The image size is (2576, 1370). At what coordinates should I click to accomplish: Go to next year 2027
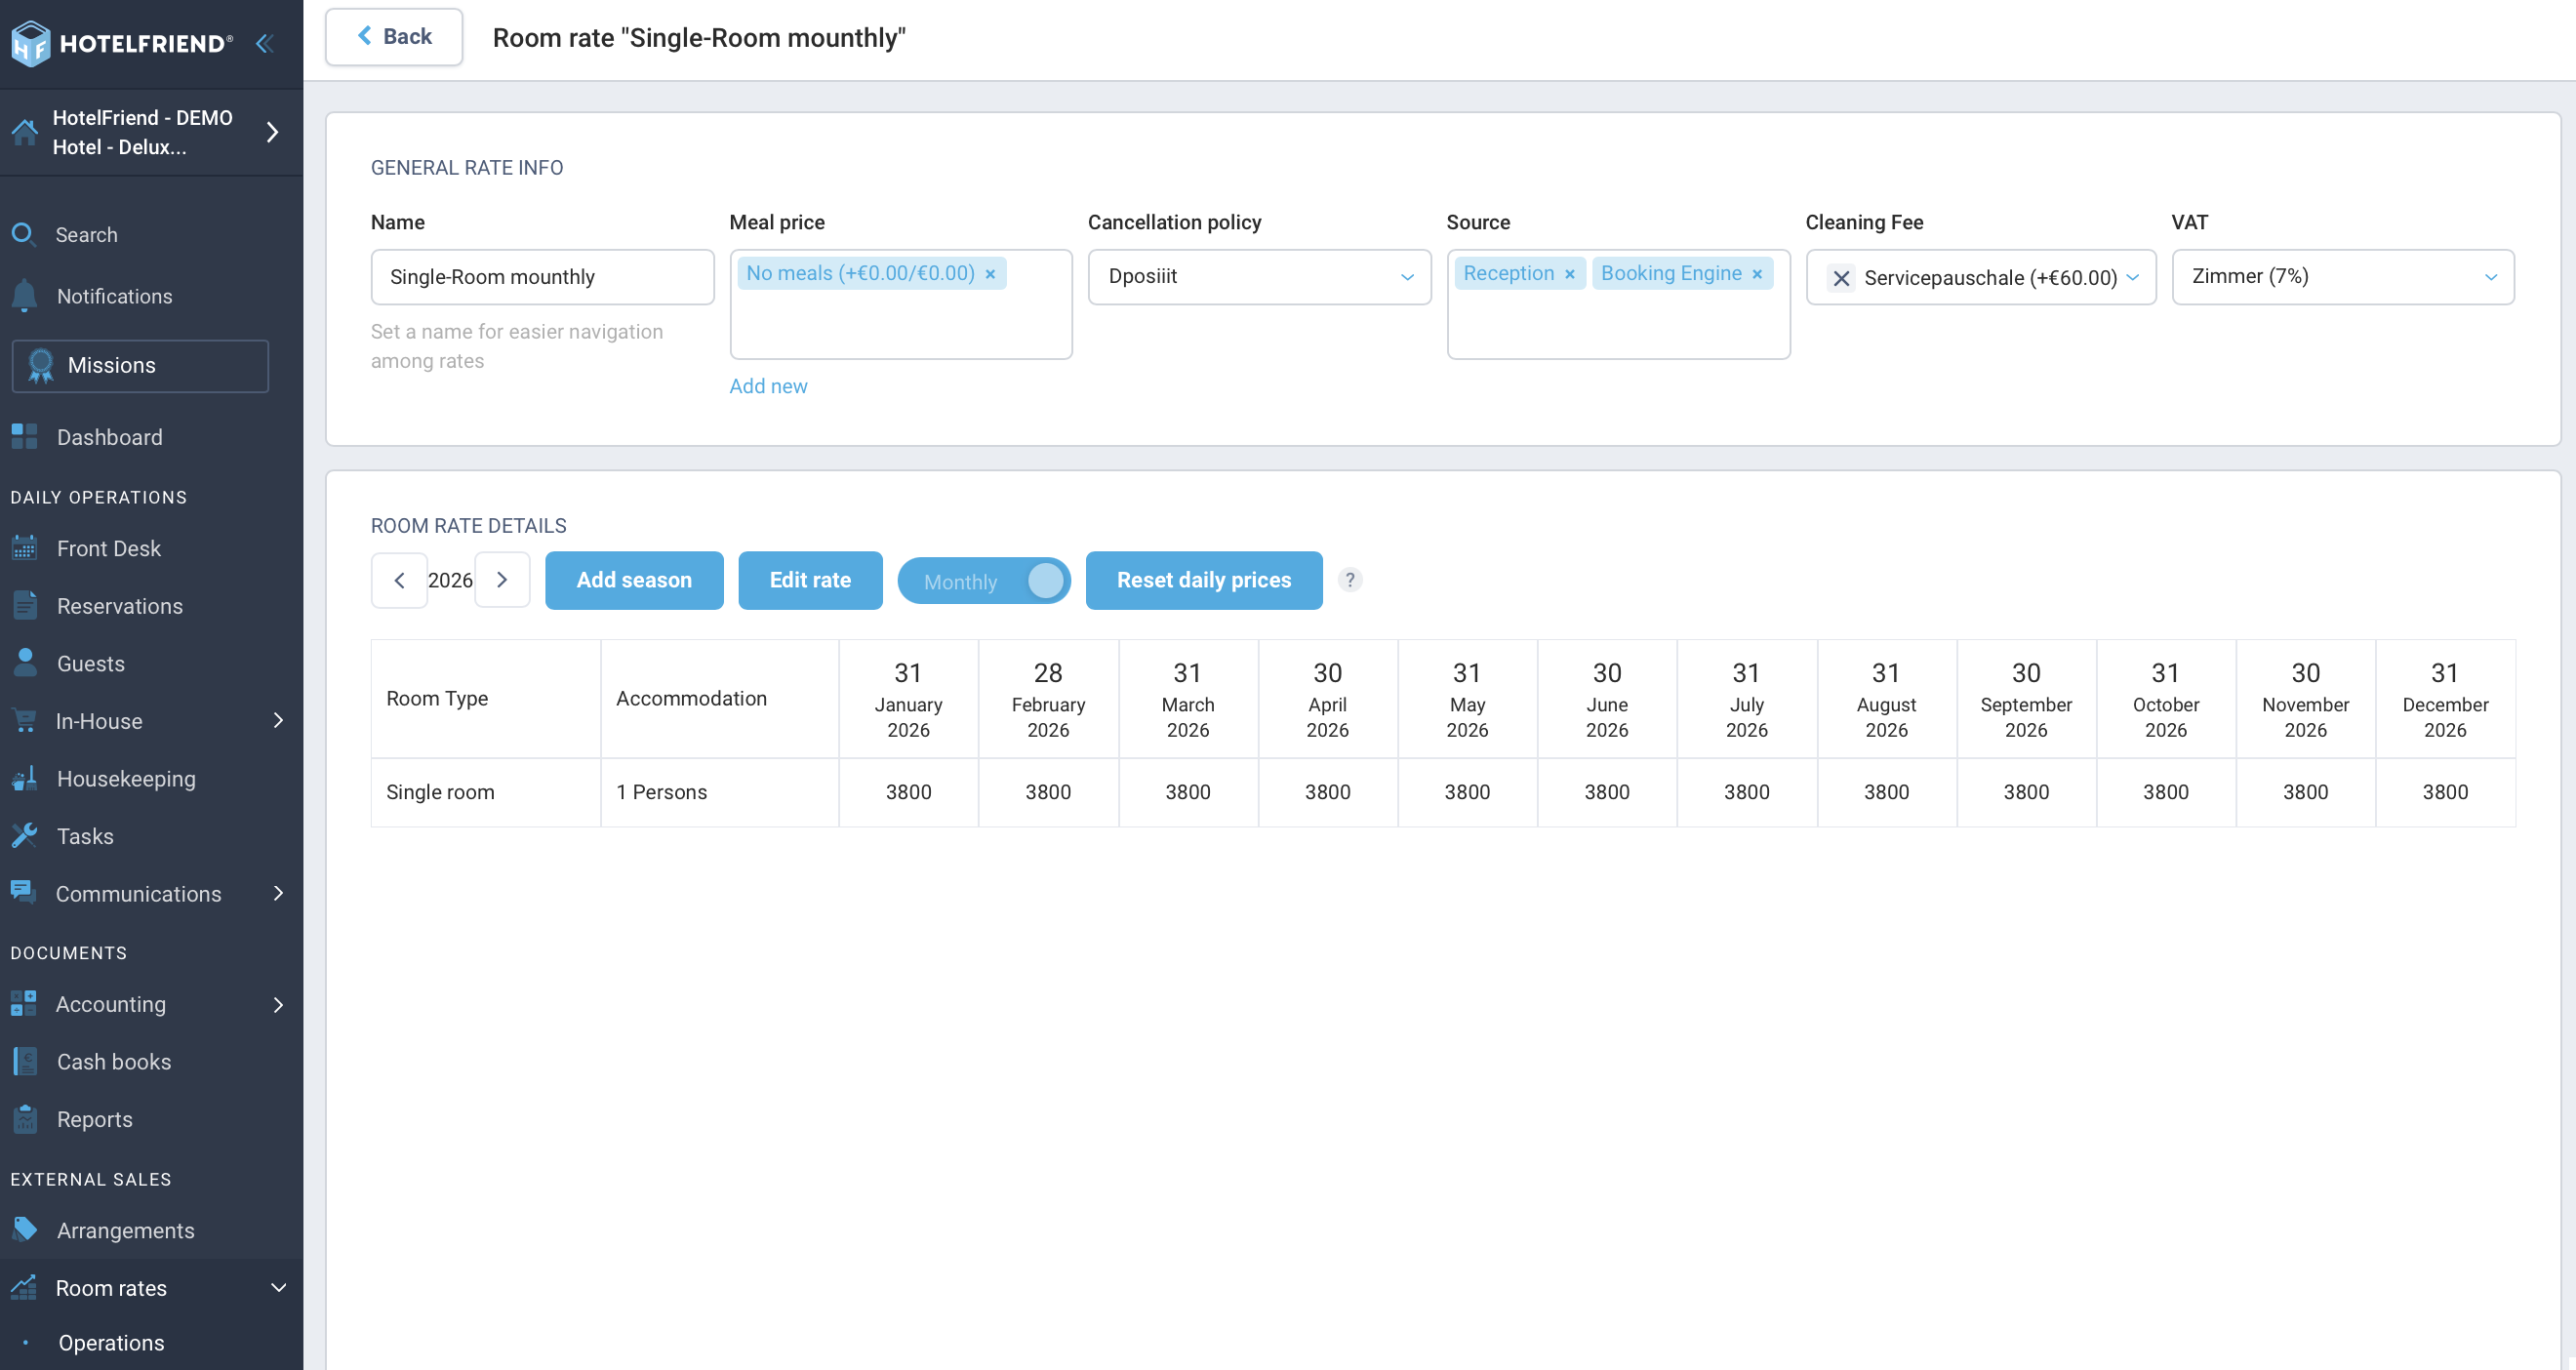502,580
